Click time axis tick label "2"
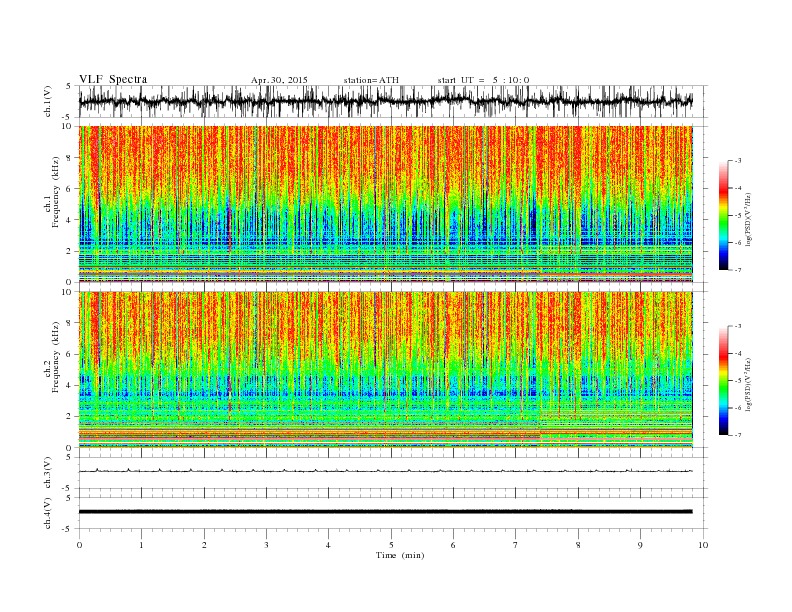The image size is (792, 612). tap(204, 545)
